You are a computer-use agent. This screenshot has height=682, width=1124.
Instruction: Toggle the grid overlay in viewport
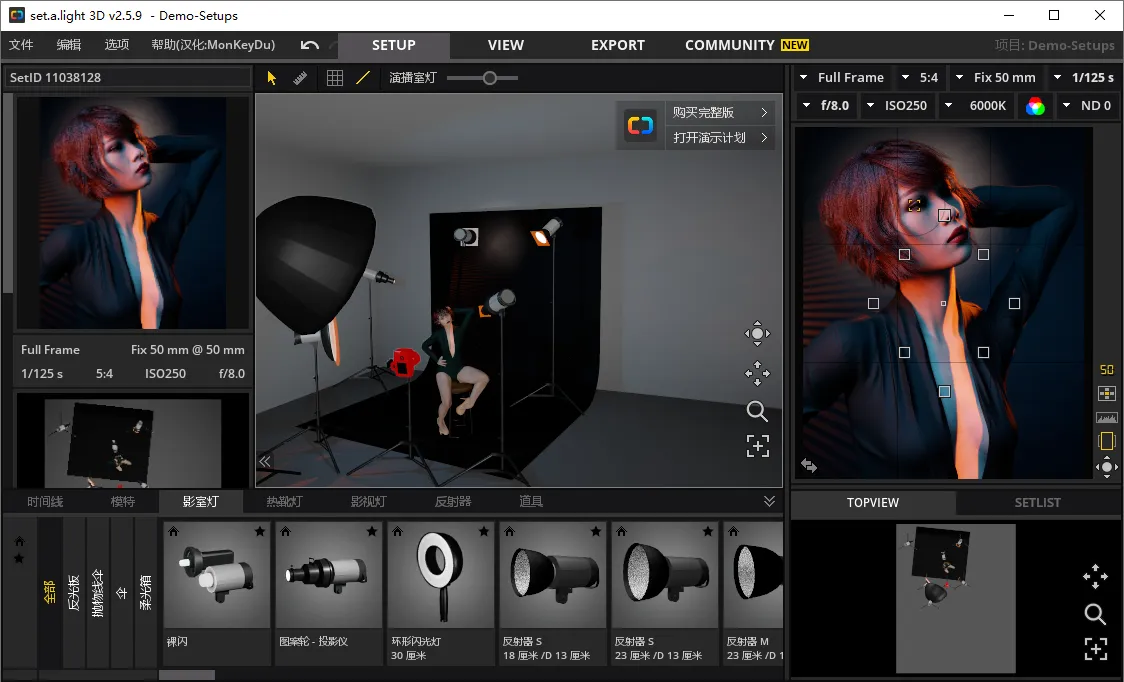[335, 78]
